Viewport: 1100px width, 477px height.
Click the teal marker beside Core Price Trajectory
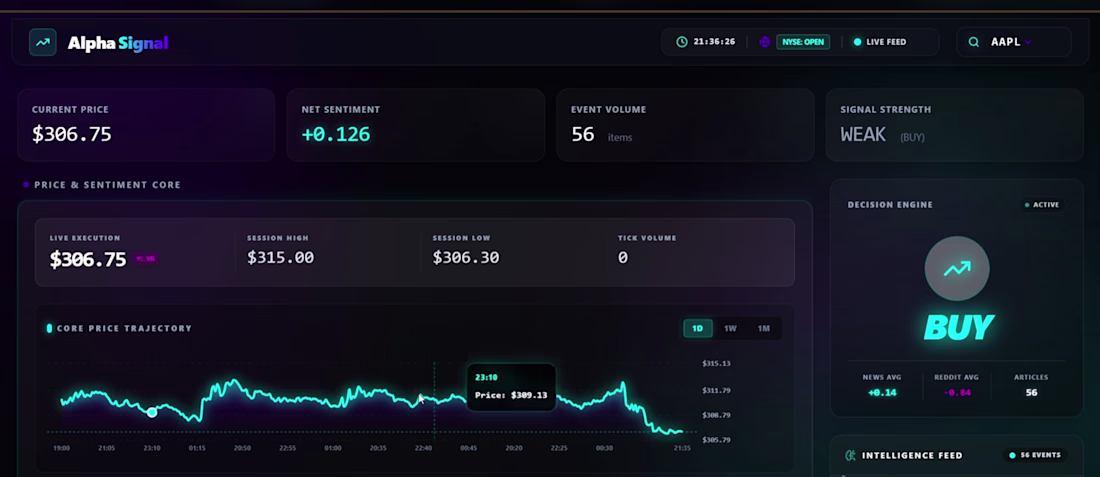point(49,328)
